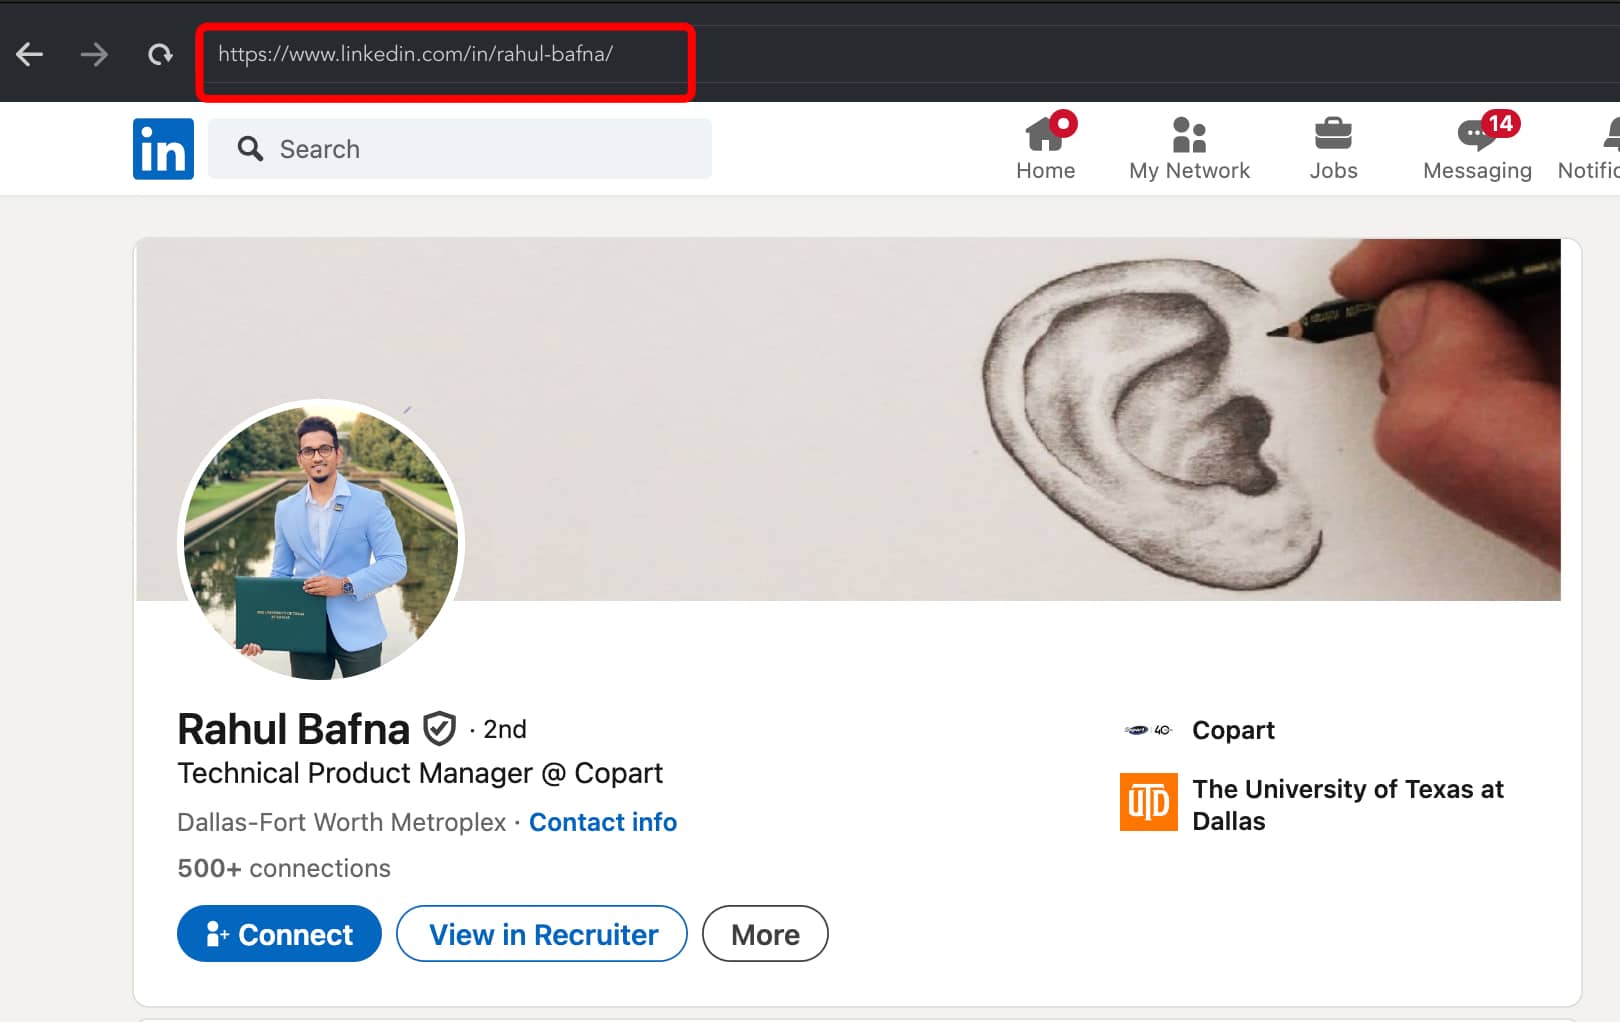Reload the page
This screenshot has height=1022, width=1620.
pos(160,55)
